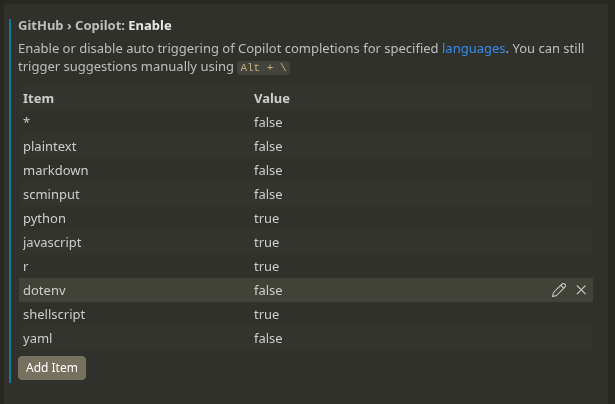Image resolution: width=615 pixels, height=404 pixels.
Task: Click the Value column header
Action: [271, 98]
